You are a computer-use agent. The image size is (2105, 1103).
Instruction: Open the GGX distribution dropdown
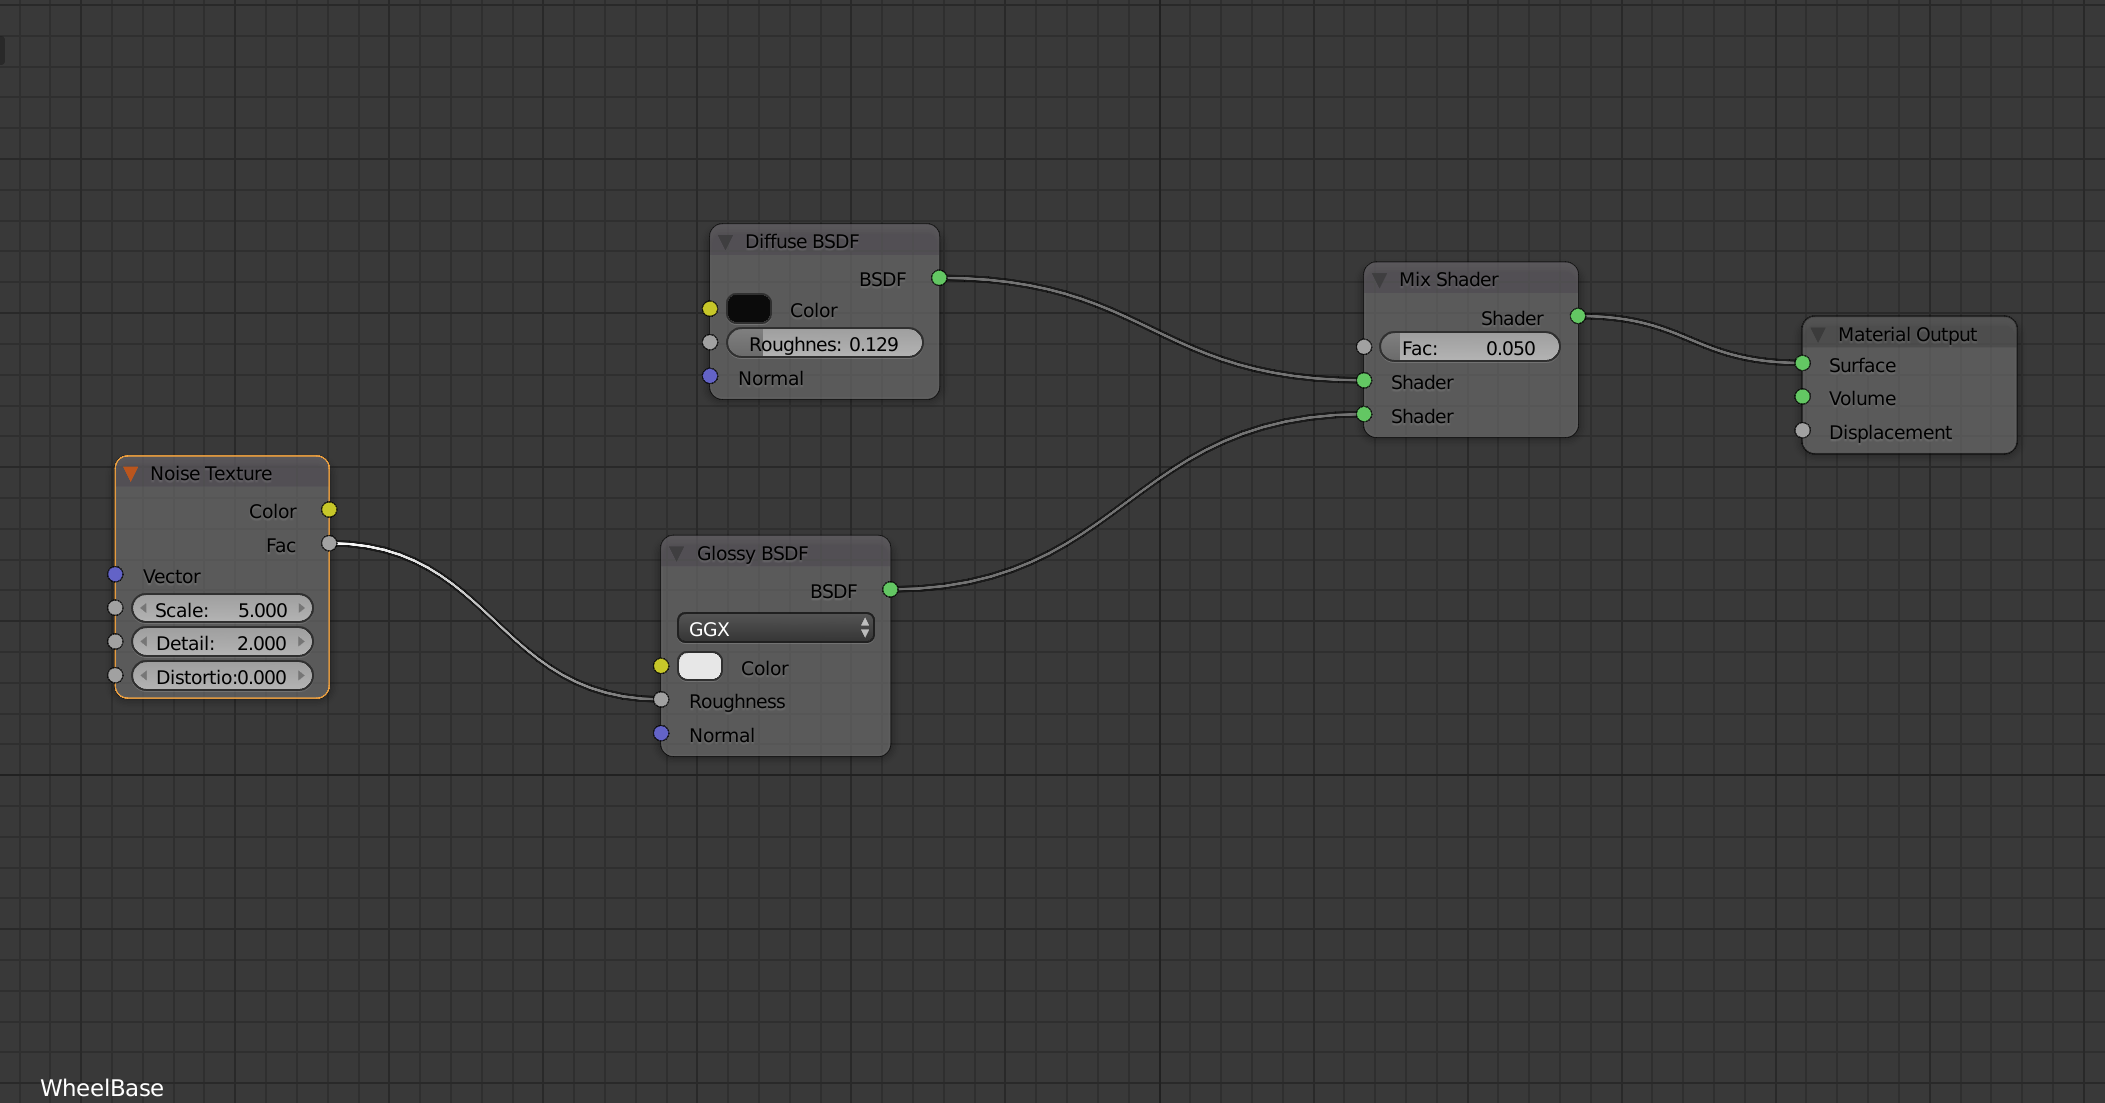775,628
